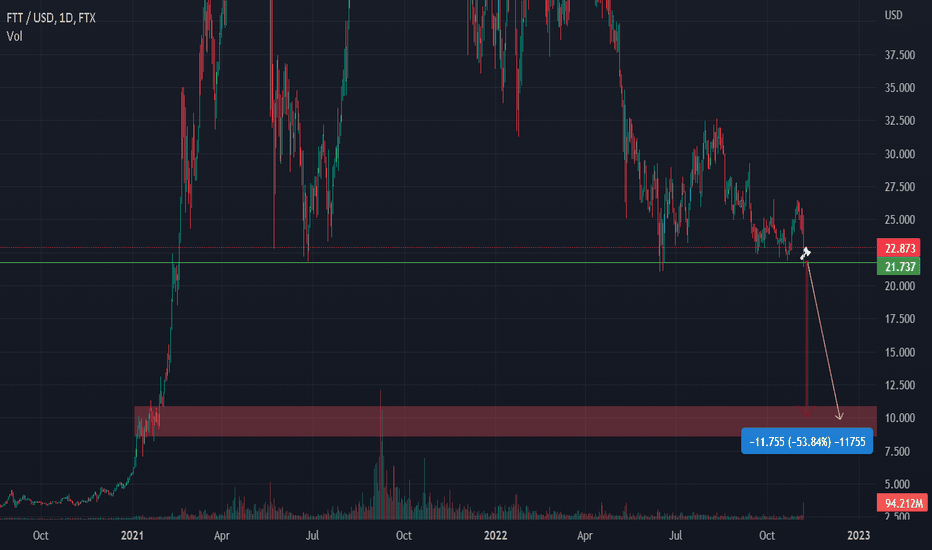Click the Jul label following 2022 on time axis
Viewport: 932px width, 550px height.
point(675,536)
